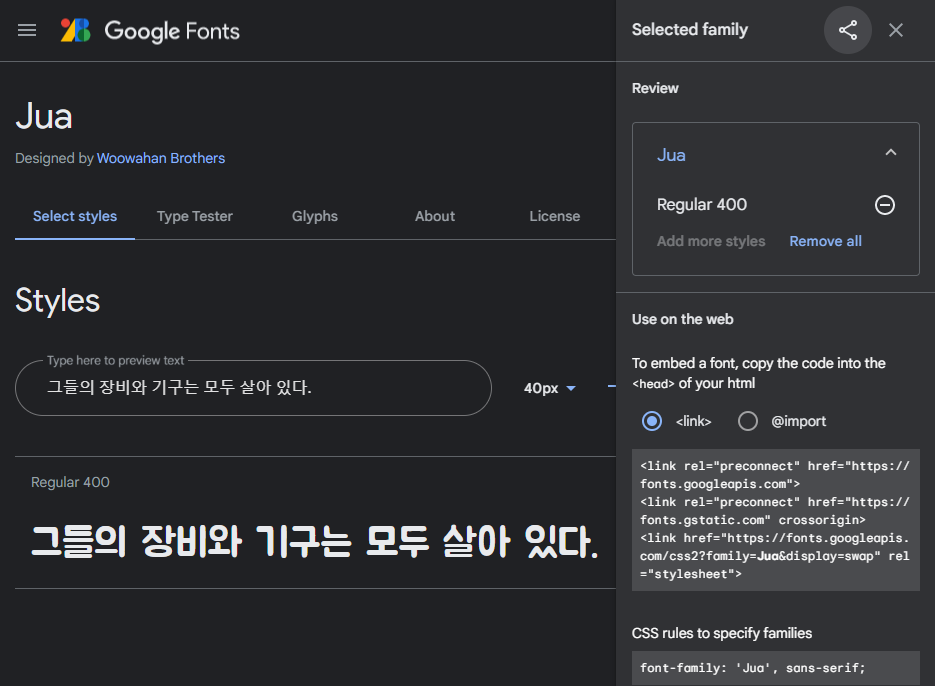Viewport: 935px width, 686px height.
Task: Share the selected family
Action: point(847,30)
